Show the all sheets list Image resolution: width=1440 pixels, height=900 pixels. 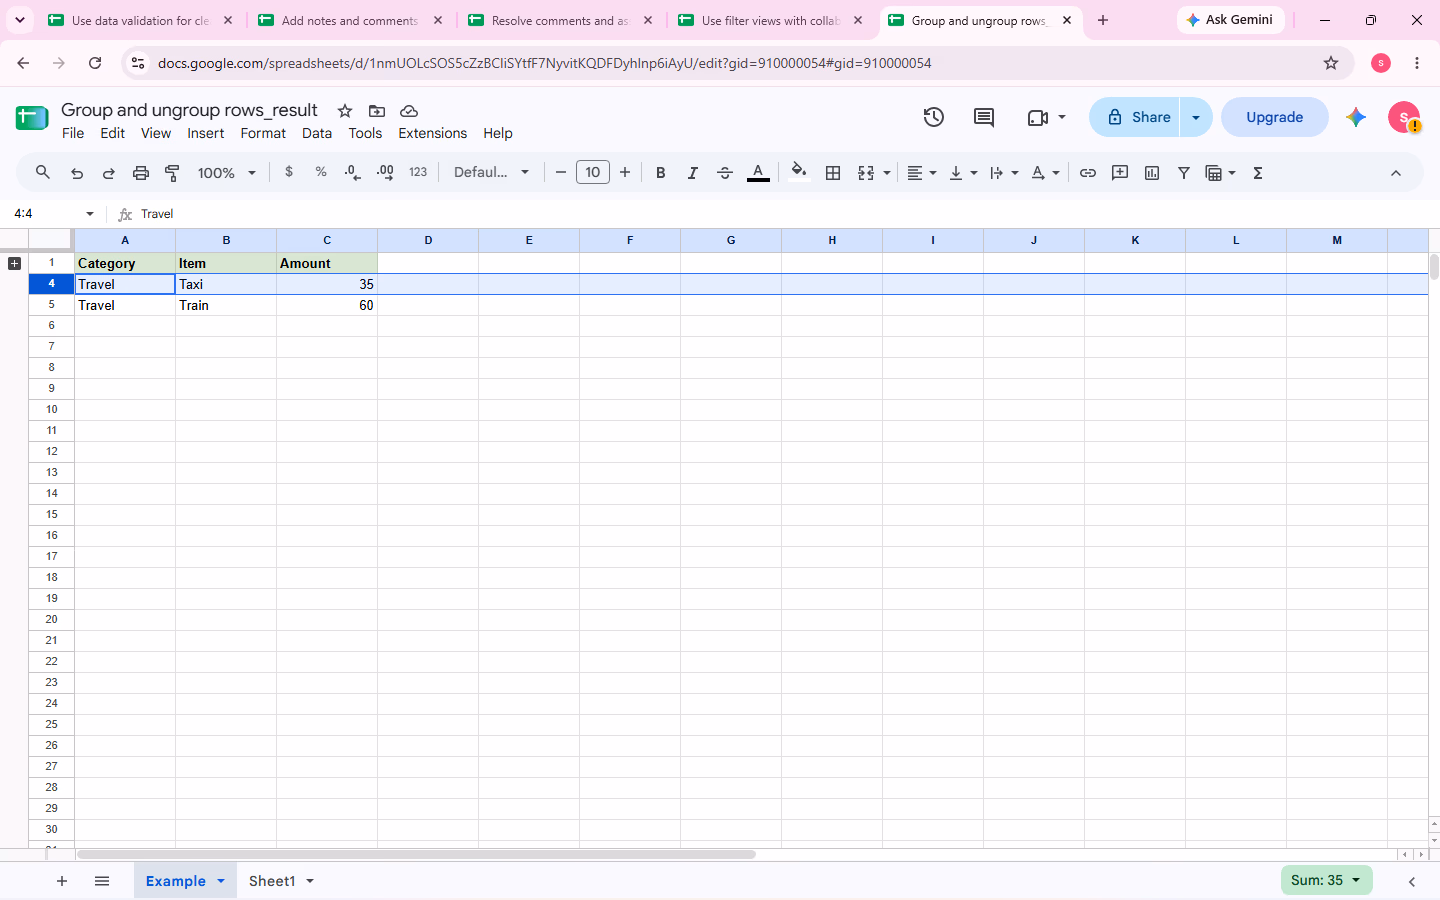pyautogui.click(x=102, y=881)
